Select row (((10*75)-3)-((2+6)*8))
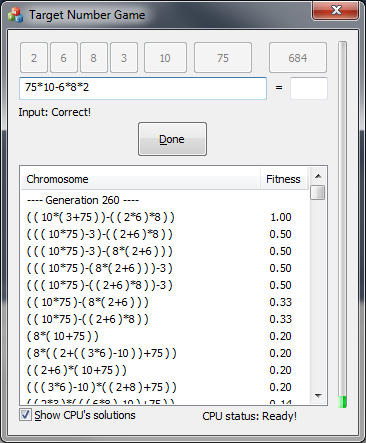This screenshot has width=366, height=443. (165, 234)
